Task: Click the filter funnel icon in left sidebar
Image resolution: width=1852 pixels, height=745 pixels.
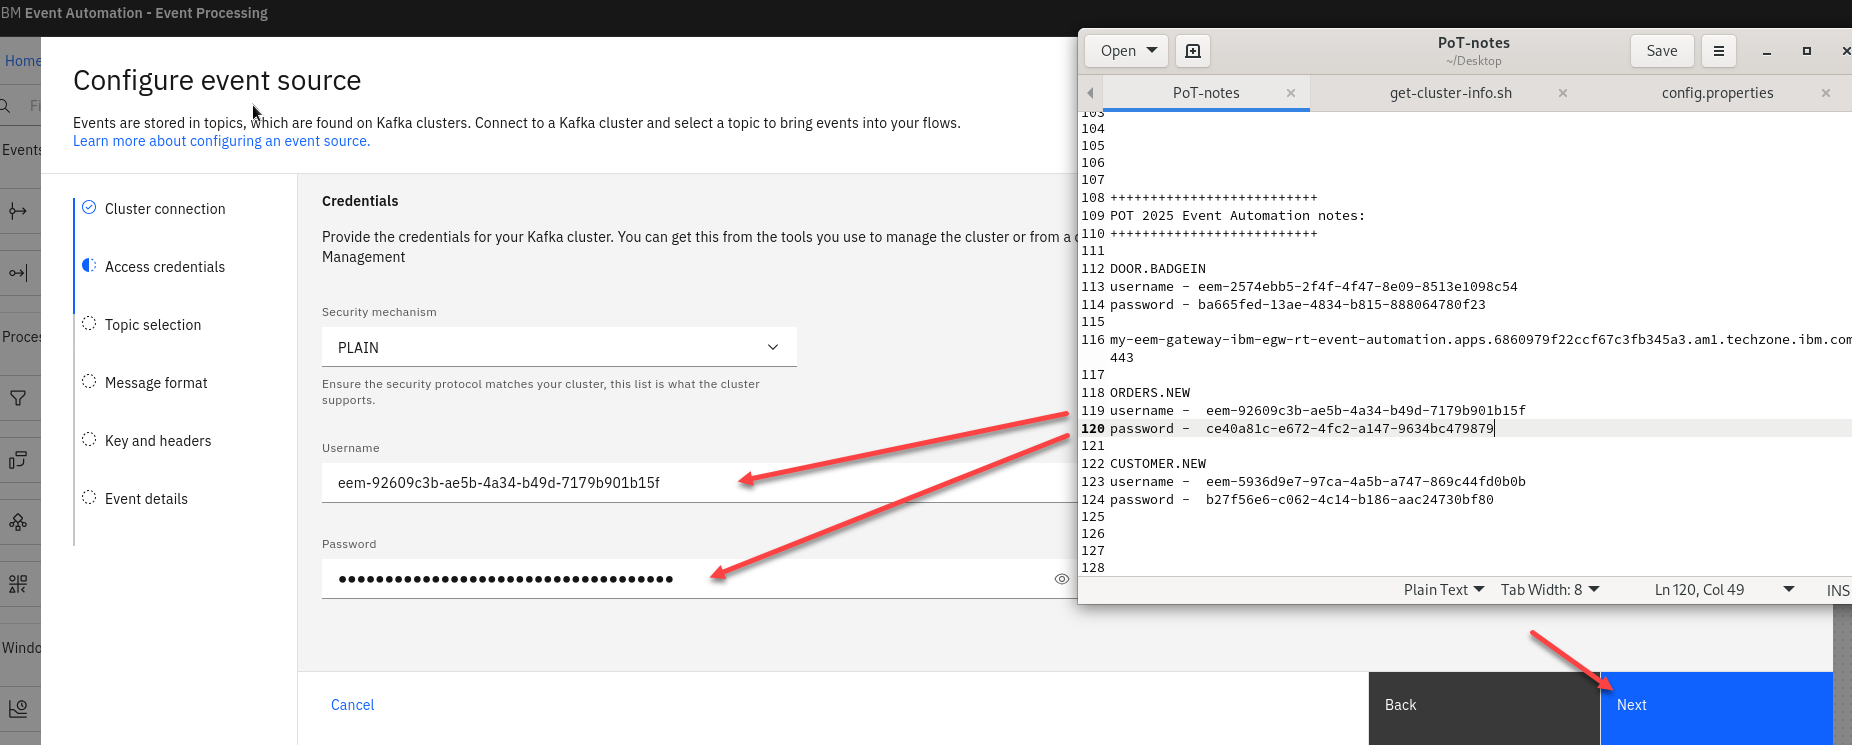Action: (x=18, y=398)
